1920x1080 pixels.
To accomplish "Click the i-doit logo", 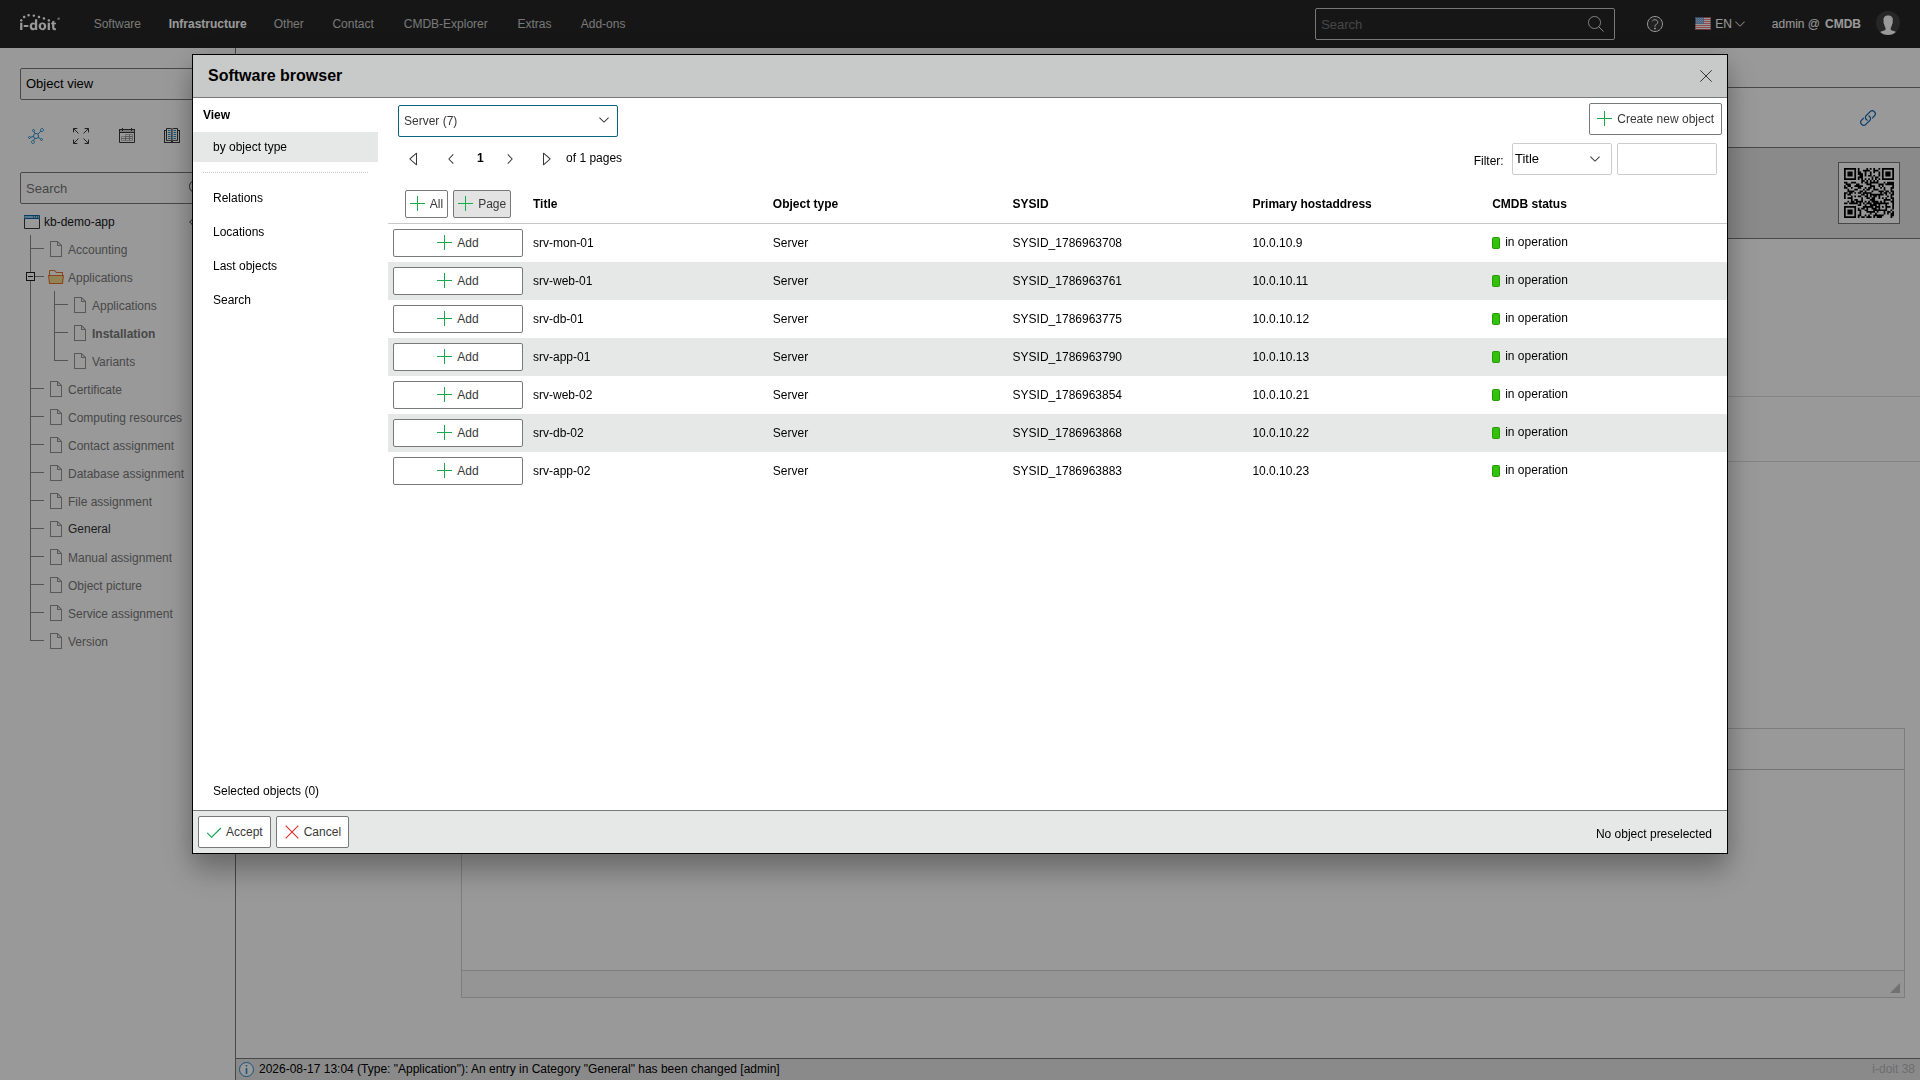I will 39,23.
